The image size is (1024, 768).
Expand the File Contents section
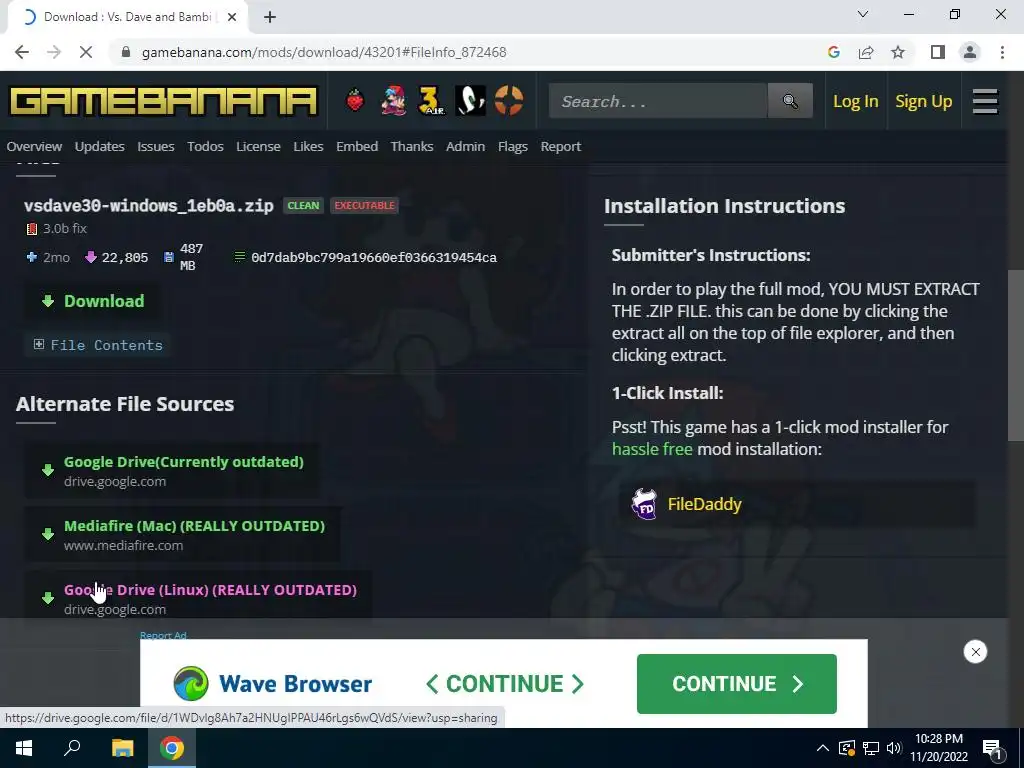(98, 345)
